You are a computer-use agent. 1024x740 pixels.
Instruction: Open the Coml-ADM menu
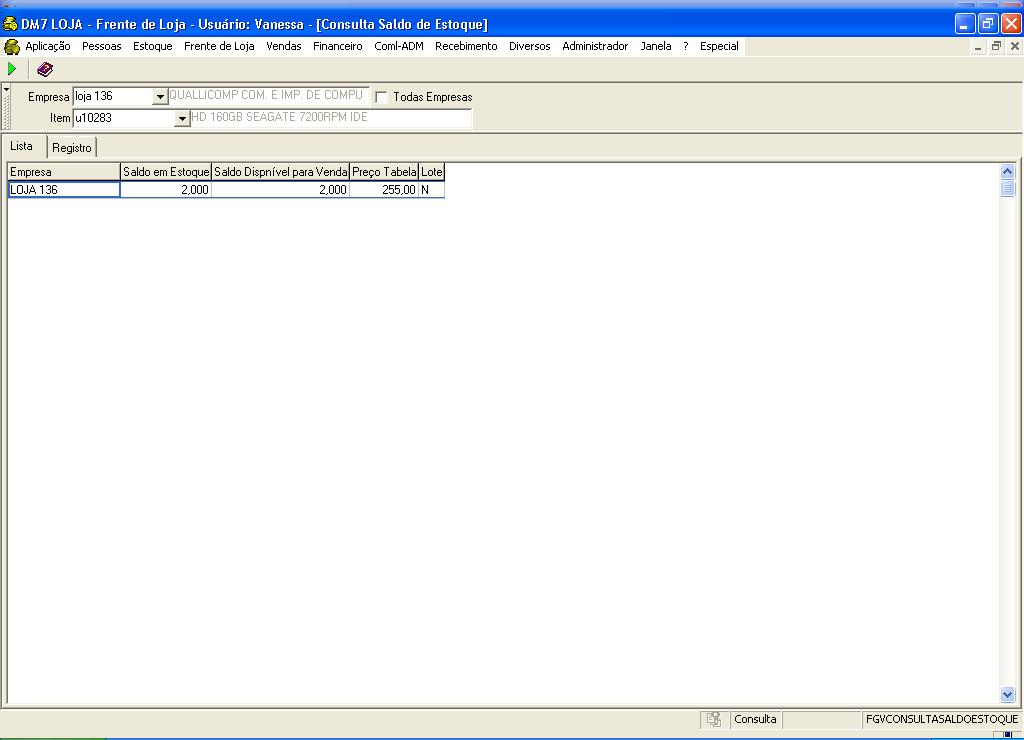[x=399, y=46]
